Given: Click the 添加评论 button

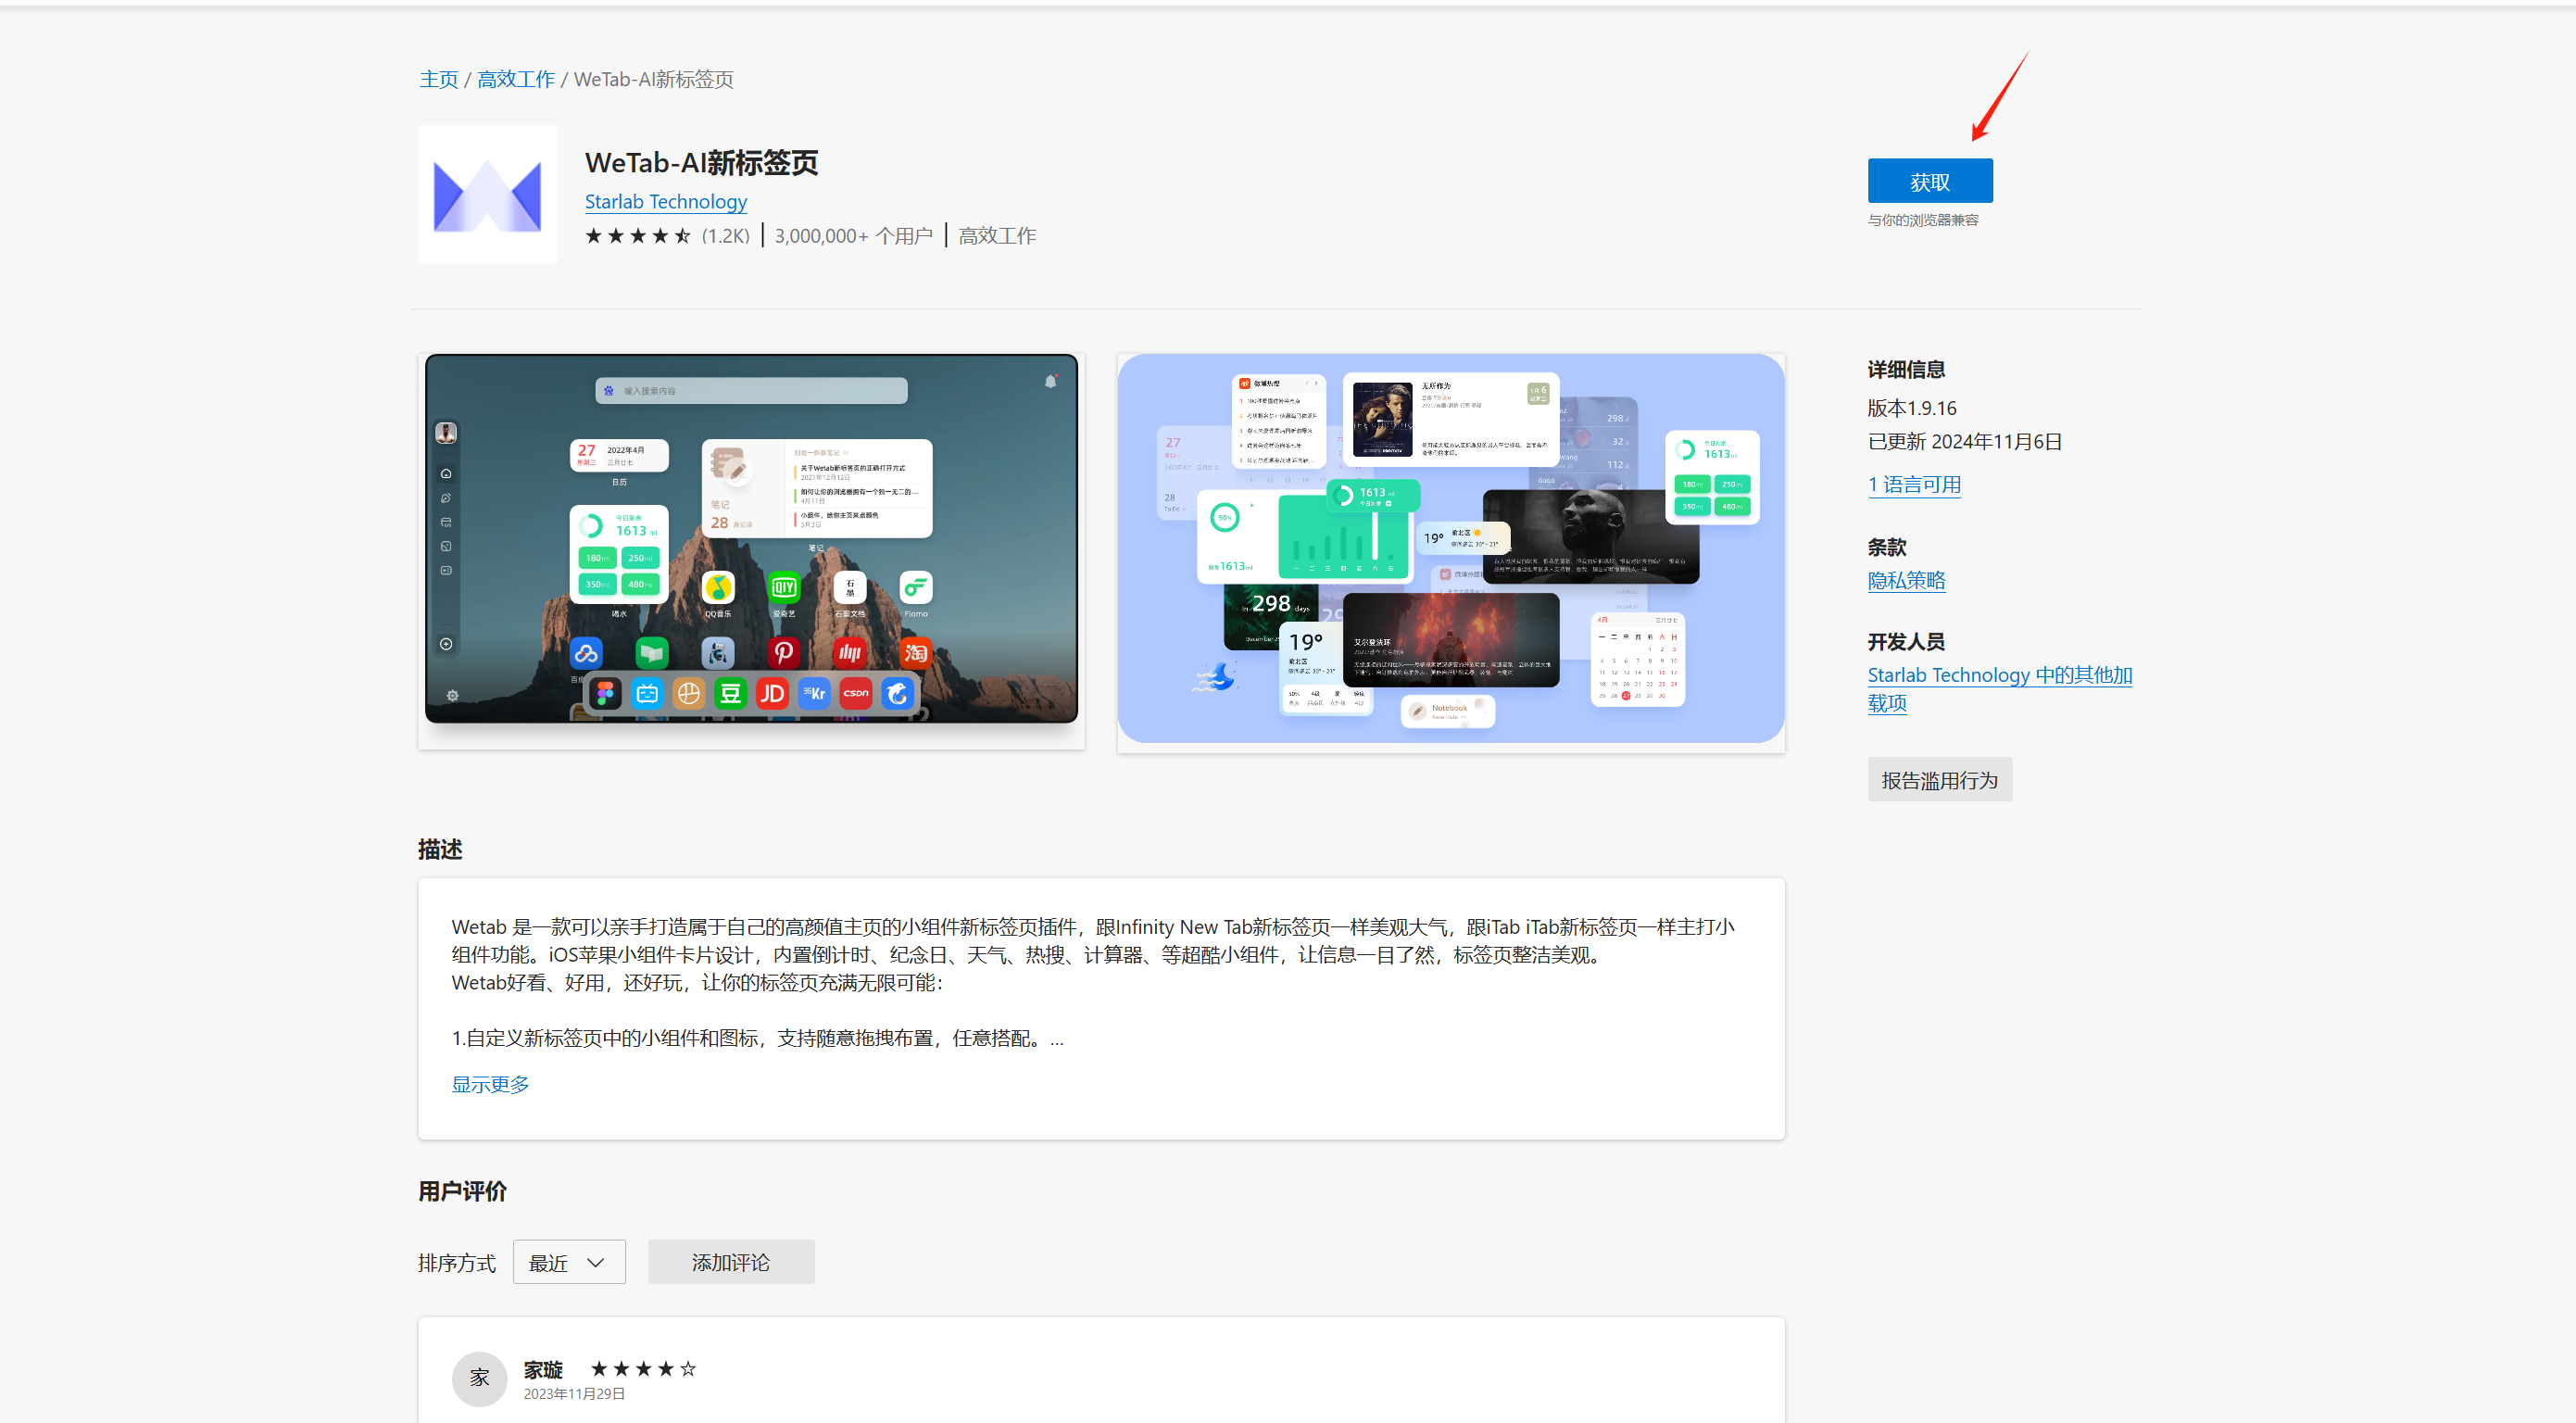Looking at the screenshot, I should tap(730, 1262).
